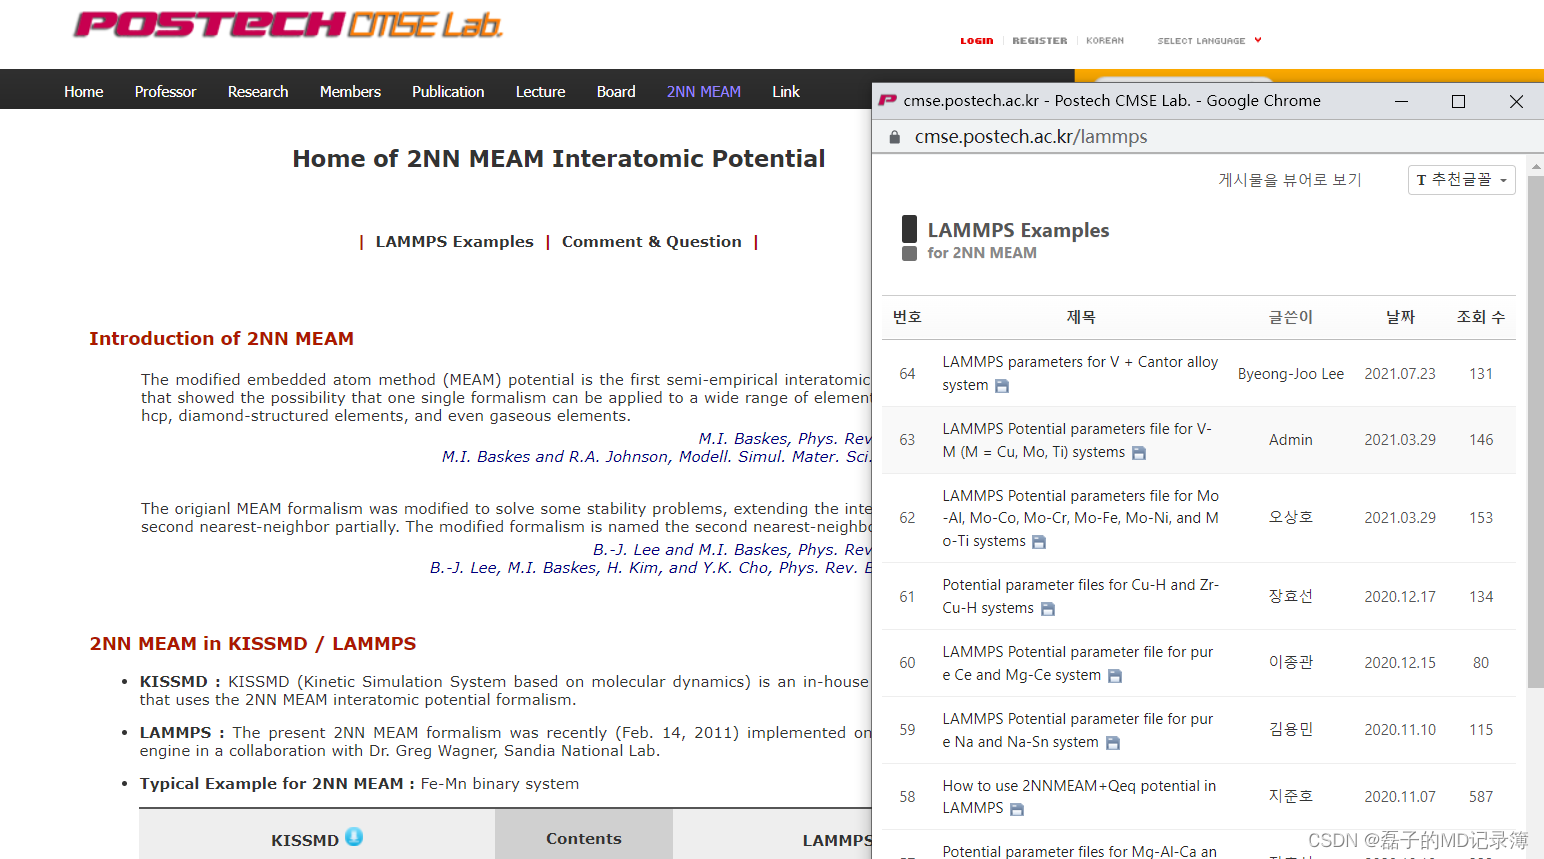
Task: Click the popup vertical scrollbar thumb
Action: coord(1535,432)
